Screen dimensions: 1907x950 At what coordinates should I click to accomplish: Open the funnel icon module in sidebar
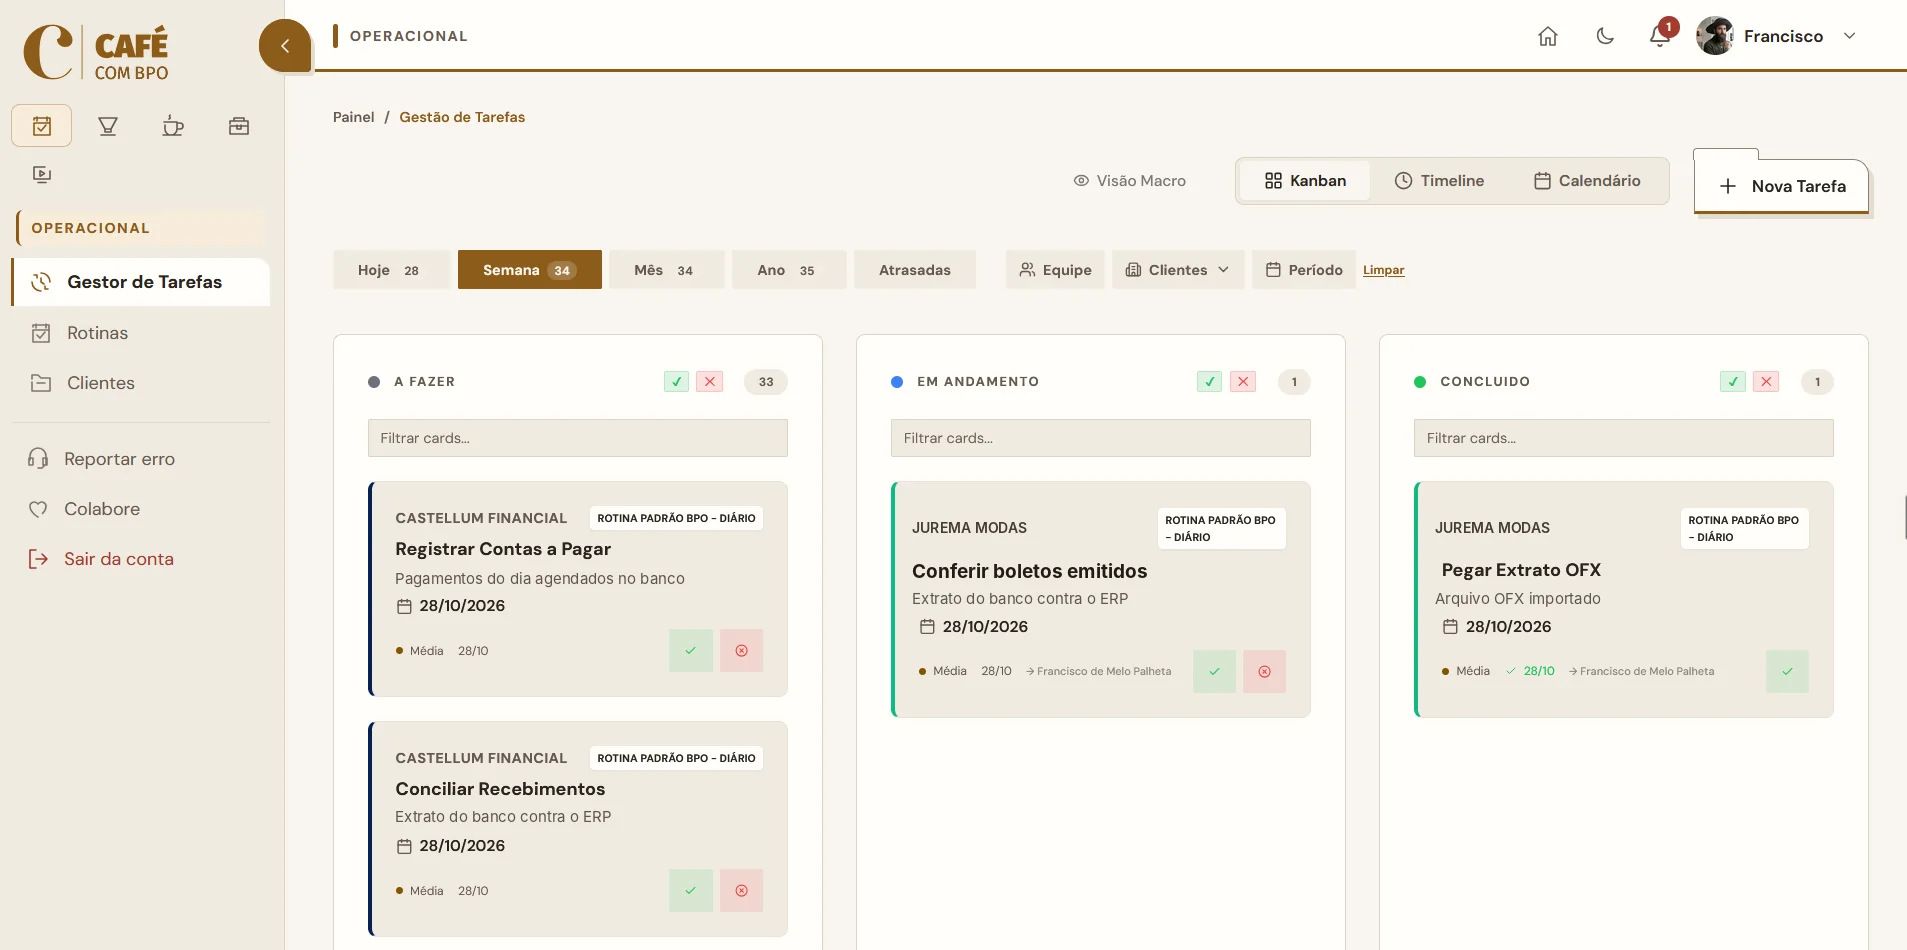pos(108,126)
